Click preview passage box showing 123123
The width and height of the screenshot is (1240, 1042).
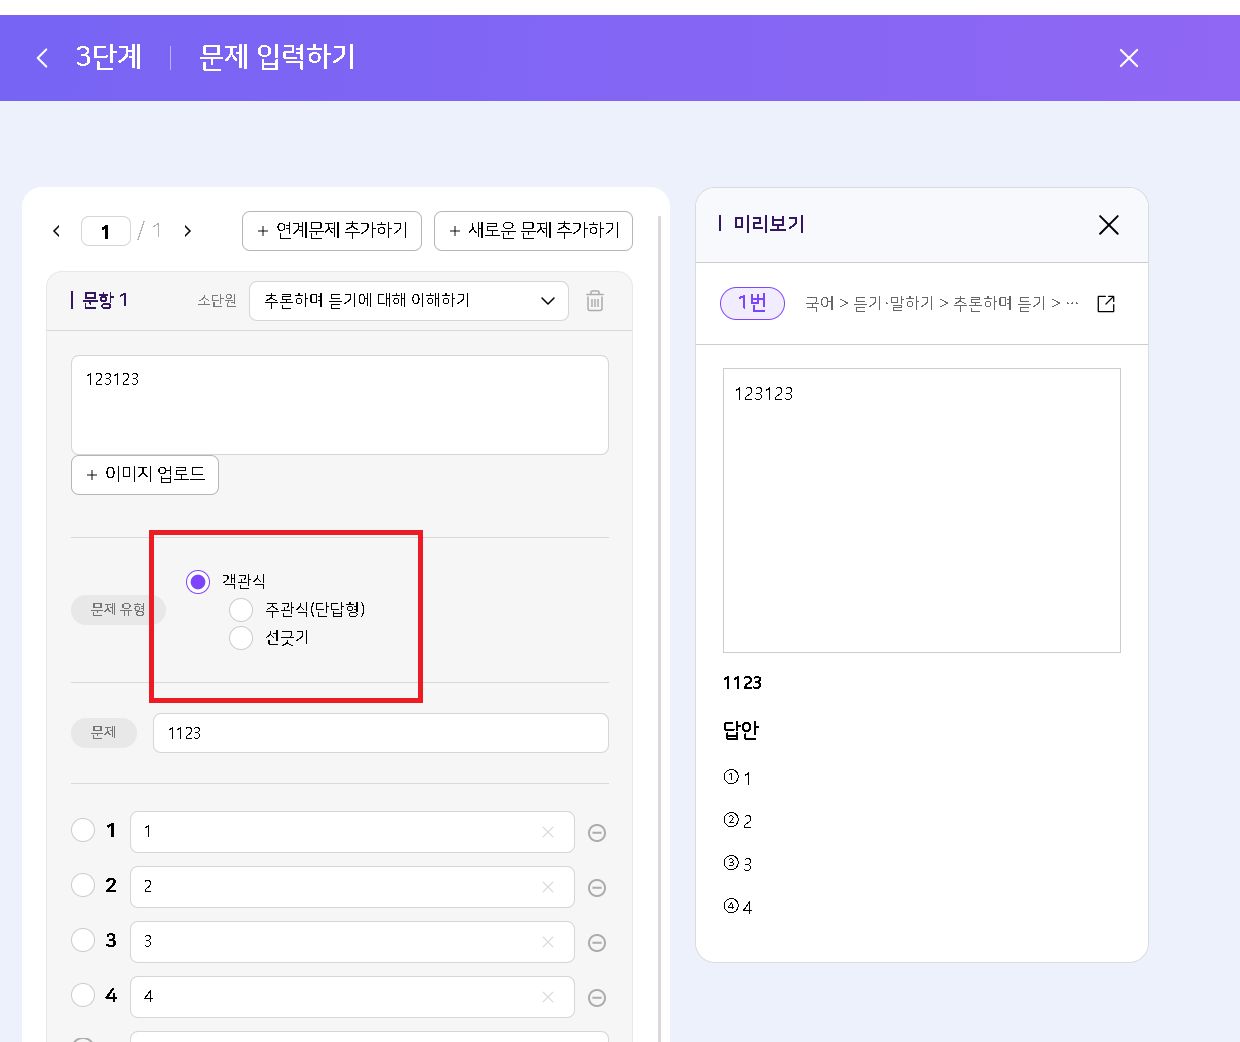[922, 510]
